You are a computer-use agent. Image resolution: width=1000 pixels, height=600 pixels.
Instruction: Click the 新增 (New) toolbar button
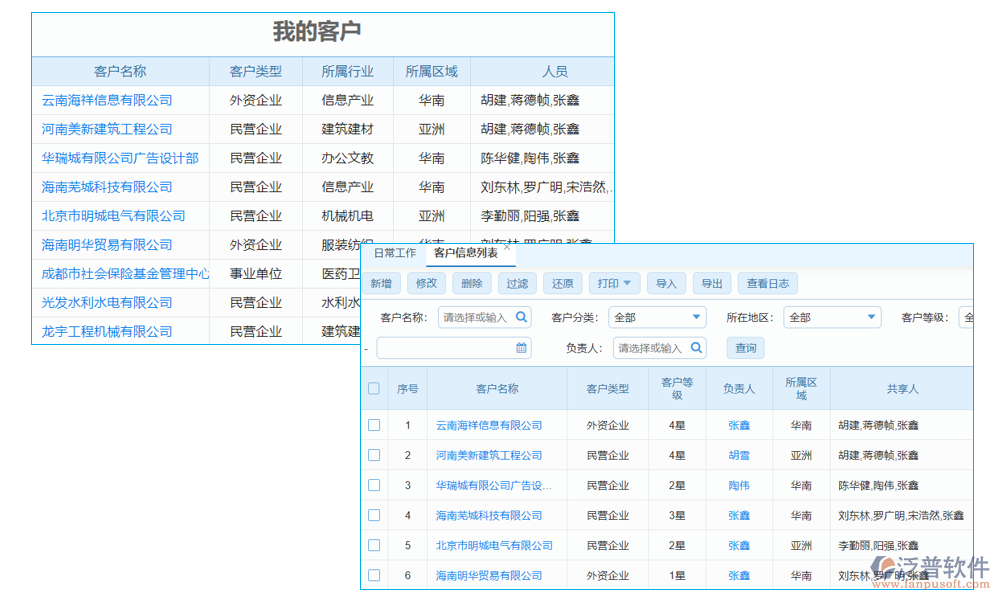click(x=380, y=283)
